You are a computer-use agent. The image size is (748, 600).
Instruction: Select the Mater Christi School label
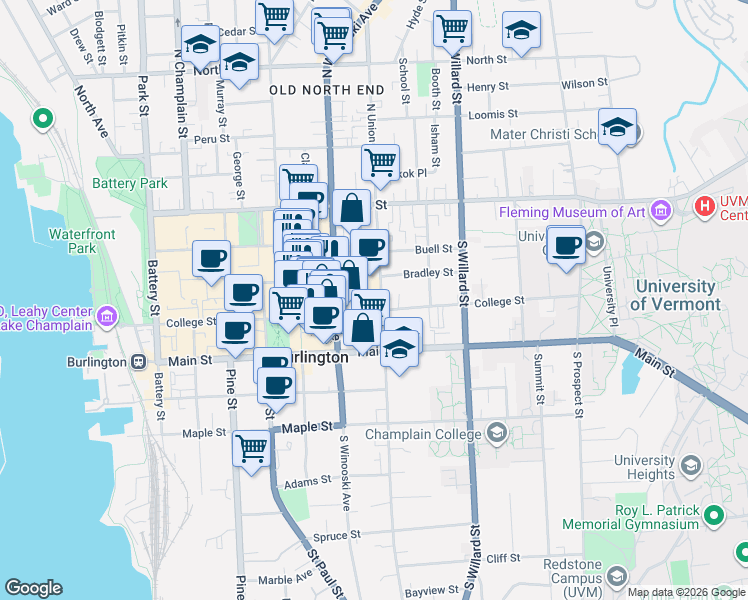[543, 134]
